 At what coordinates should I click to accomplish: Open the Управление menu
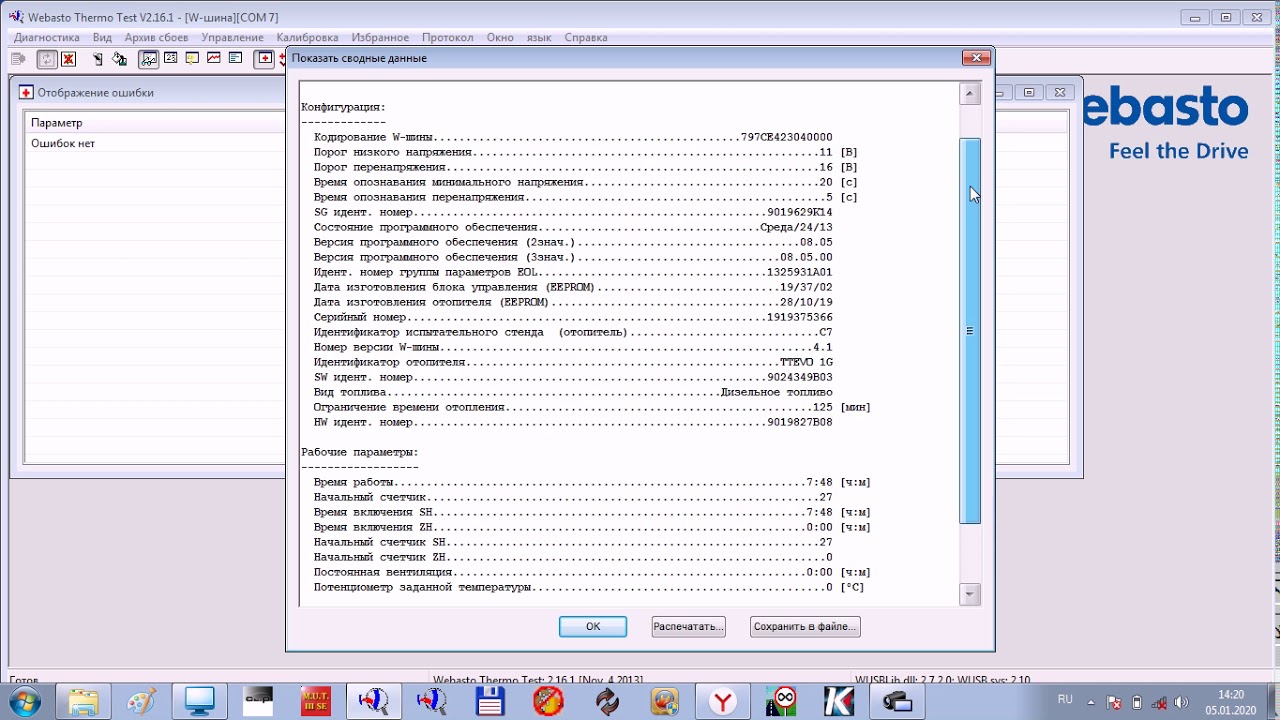[x=232, y=37]
